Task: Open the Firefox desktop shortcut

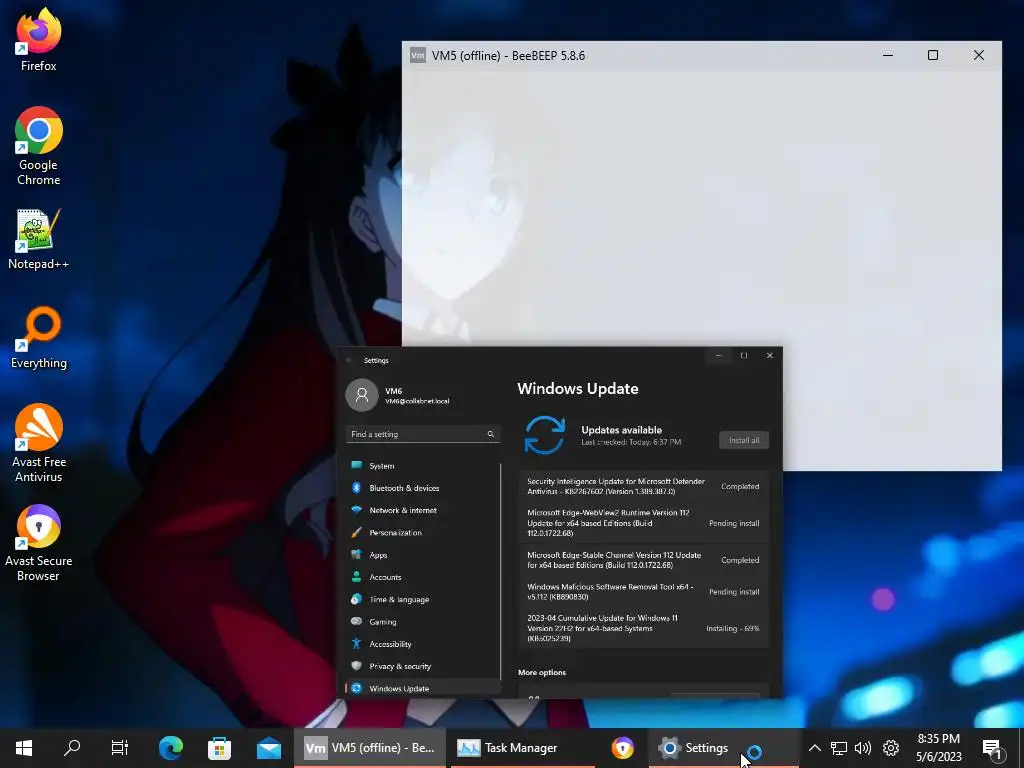Action: [39, 39]
